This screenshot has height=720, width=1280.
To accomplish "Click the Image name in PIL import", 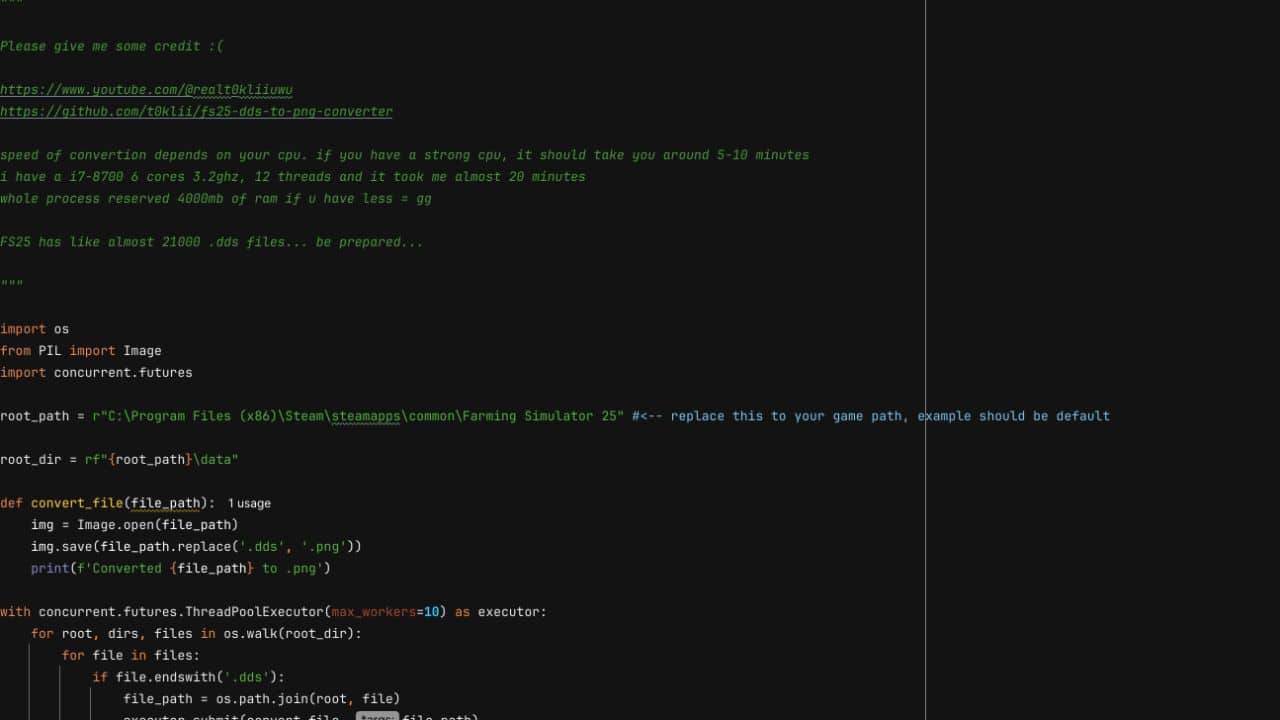I will (142, 351).
